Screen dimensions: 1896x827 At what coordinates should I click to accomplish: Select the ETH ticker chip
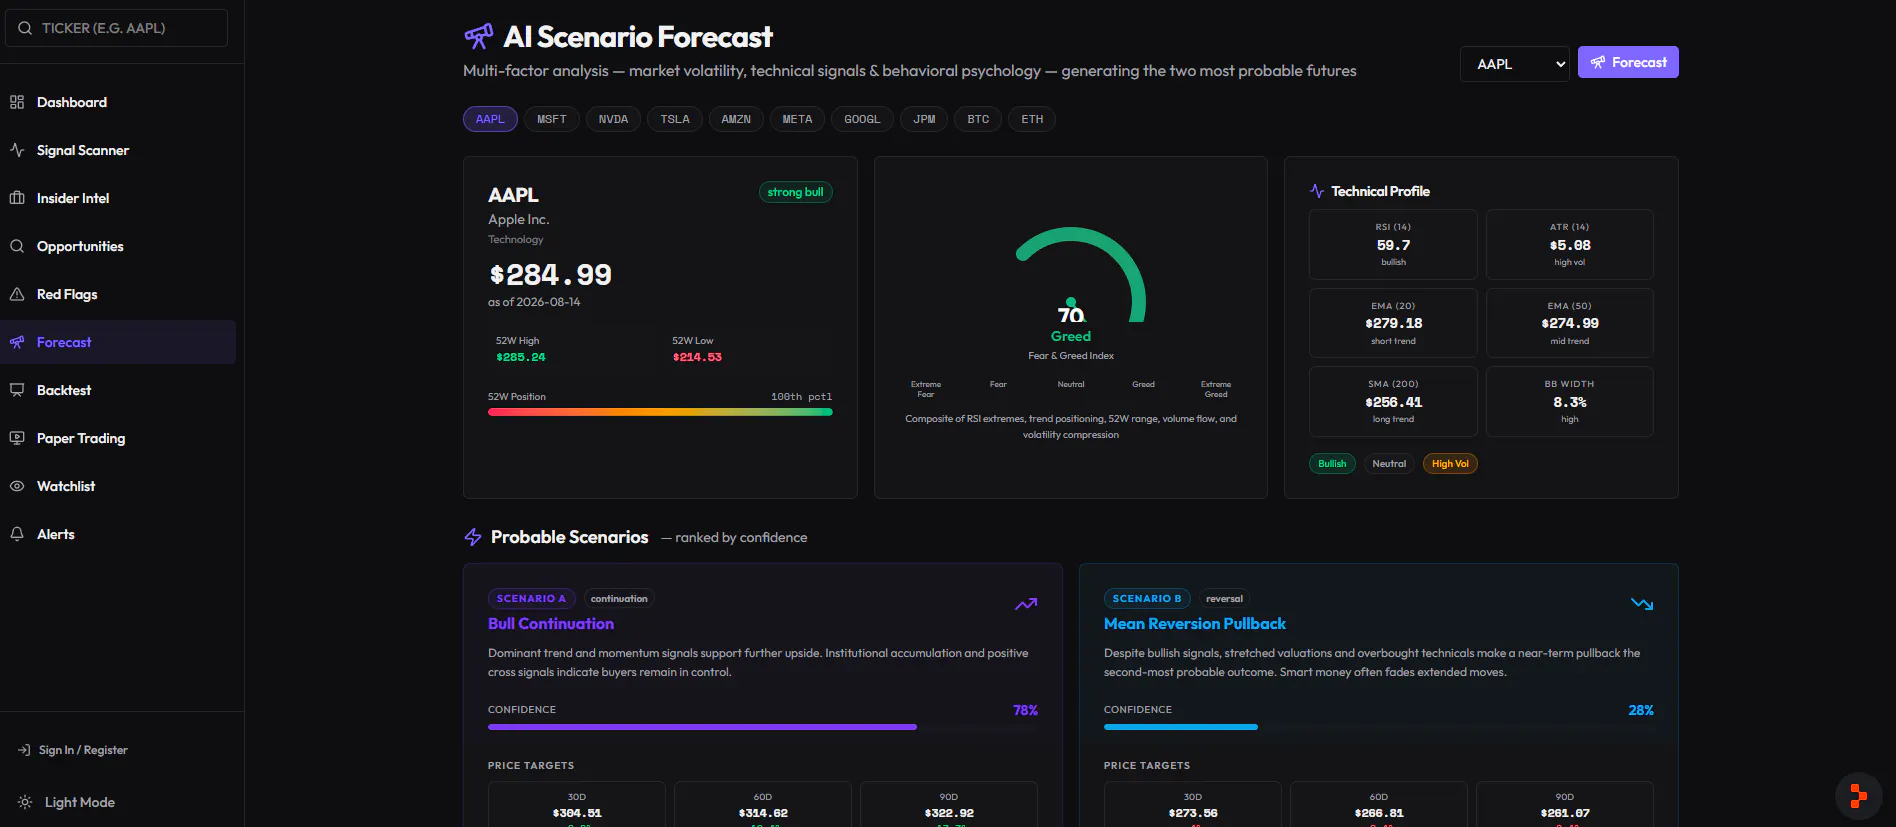tap(1032, 119)
